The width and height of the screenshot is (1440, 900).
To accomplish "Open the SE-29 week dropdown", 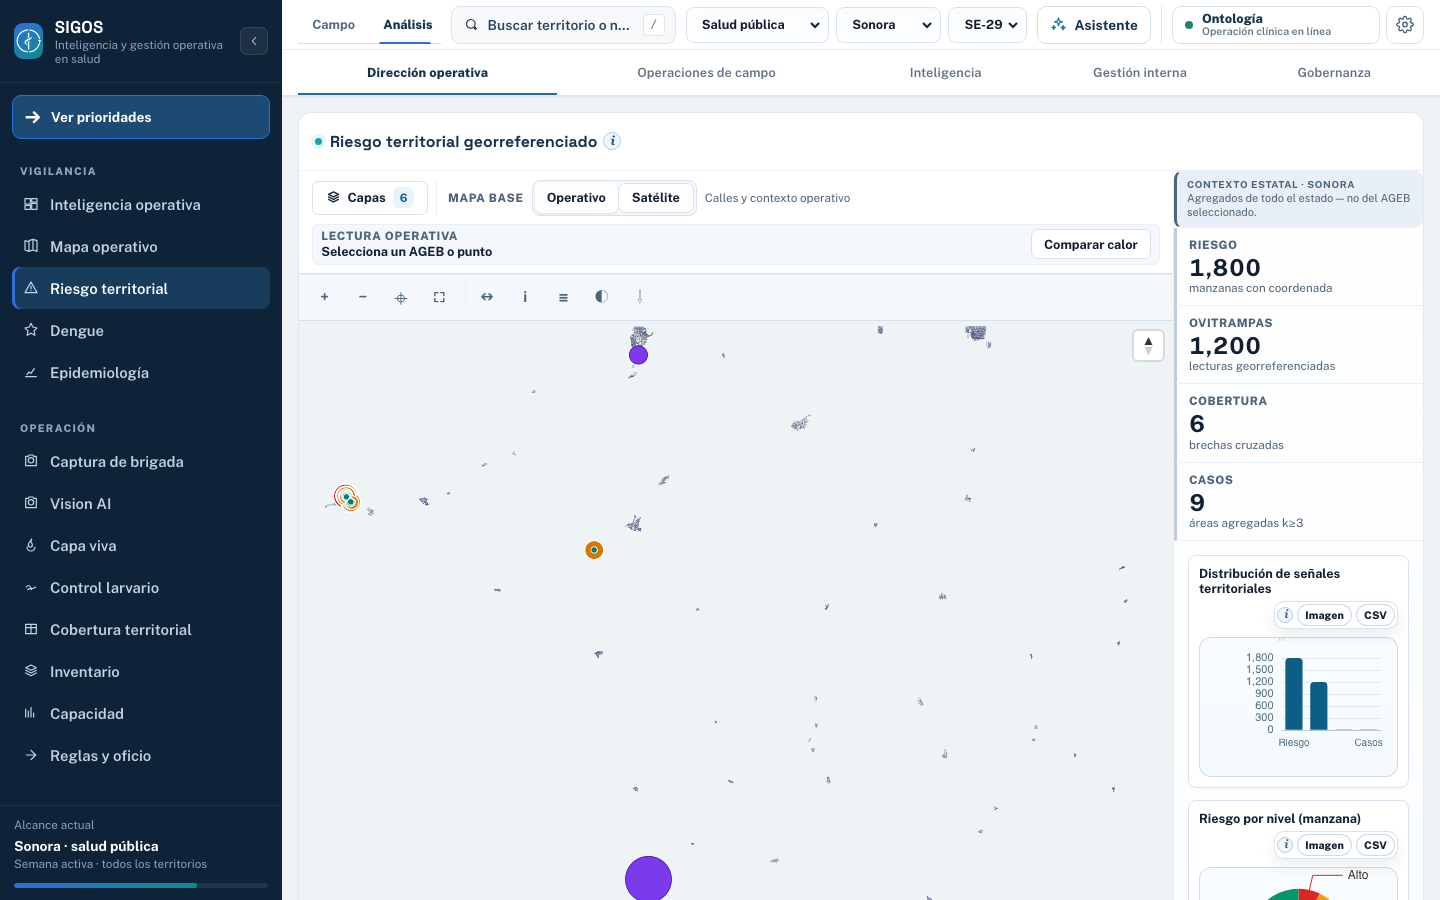I will click(x=988, y=25).
